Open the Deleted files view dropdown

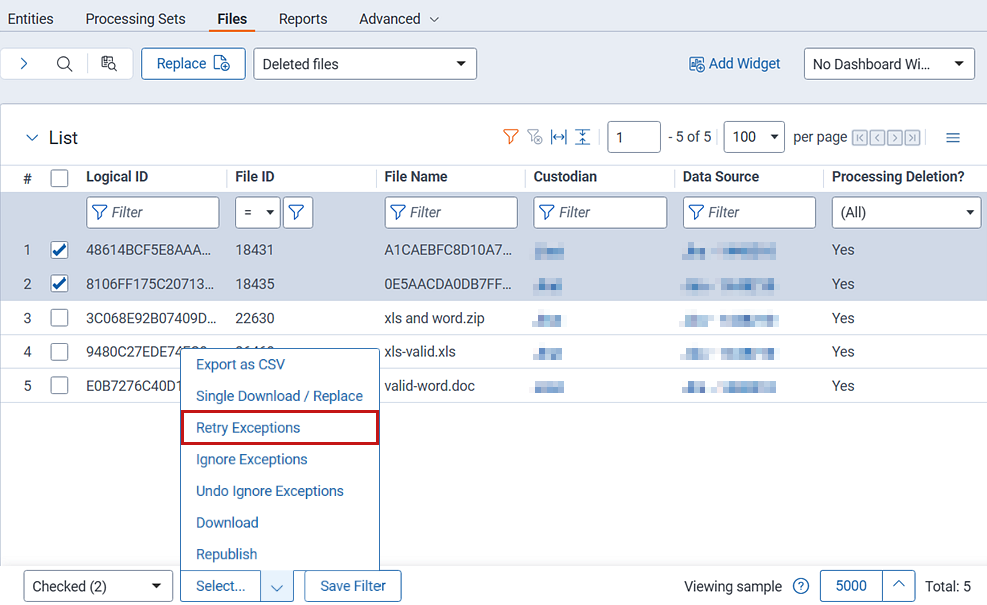click(365, 64)
